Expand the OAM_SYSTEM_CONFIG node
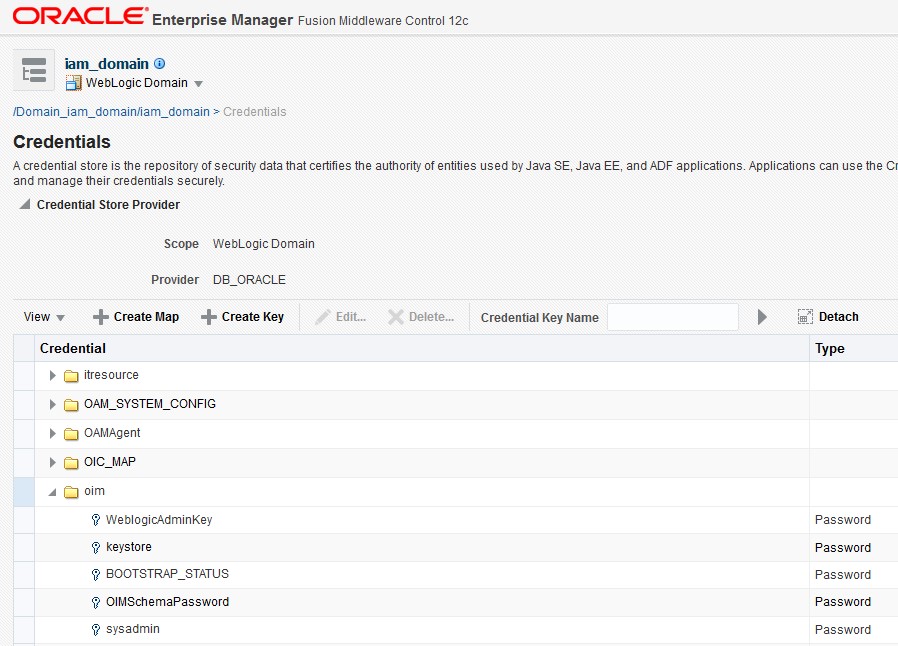Image resolution: width=898 pixels, height=646 pixels. click(52, 404)
